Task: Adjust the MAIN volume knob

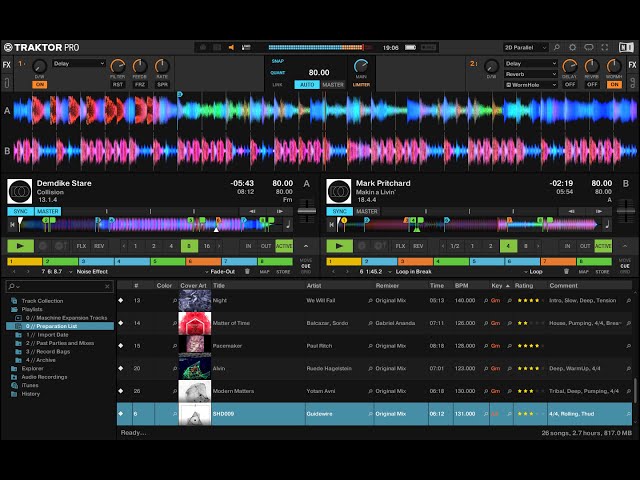Action: pyautogui.click(x=361, y=66)
